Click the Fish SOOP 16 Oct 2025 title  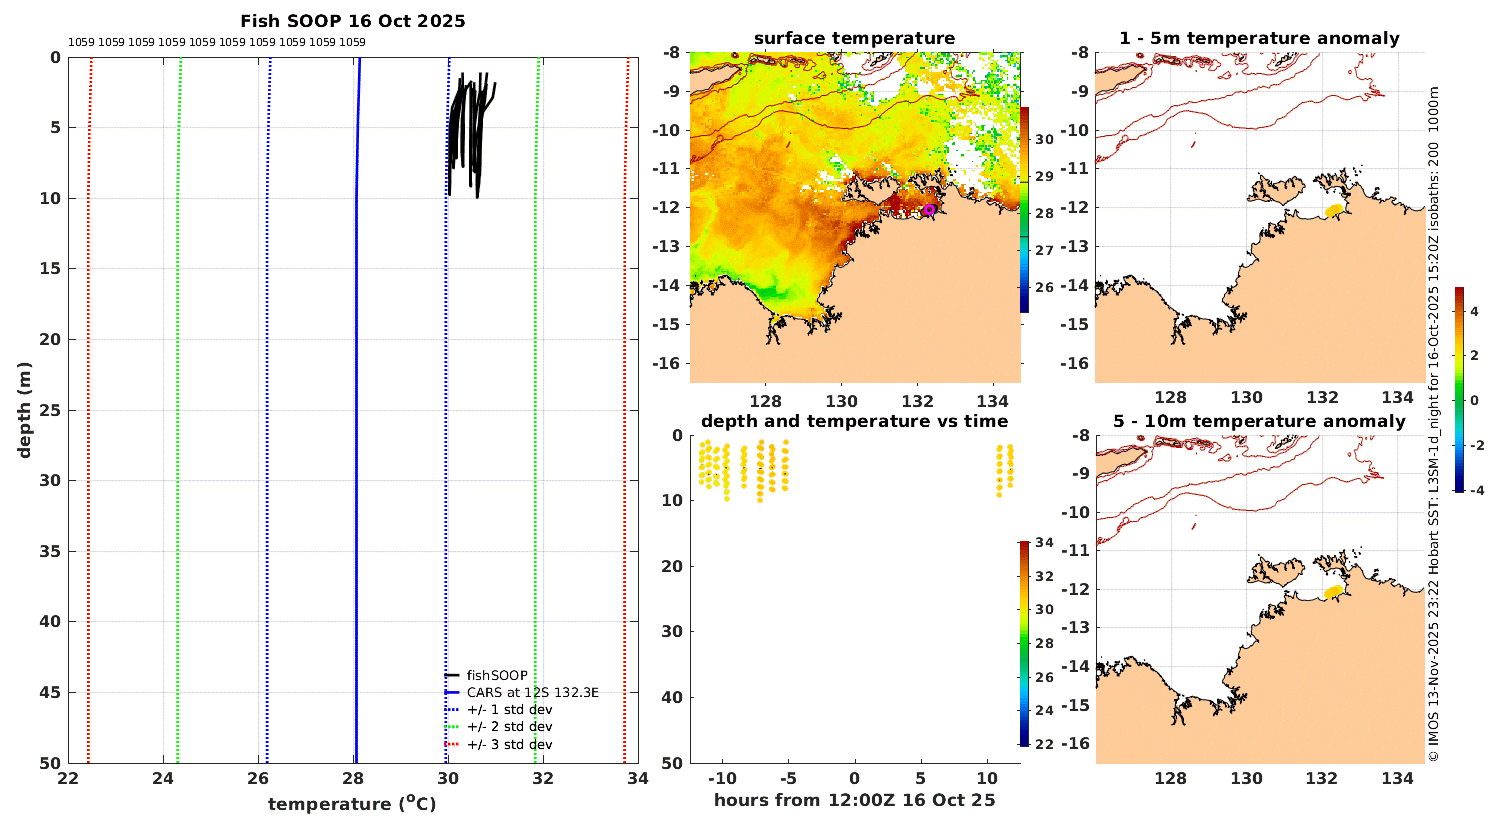pyautogui.click(x=353, y=21)
